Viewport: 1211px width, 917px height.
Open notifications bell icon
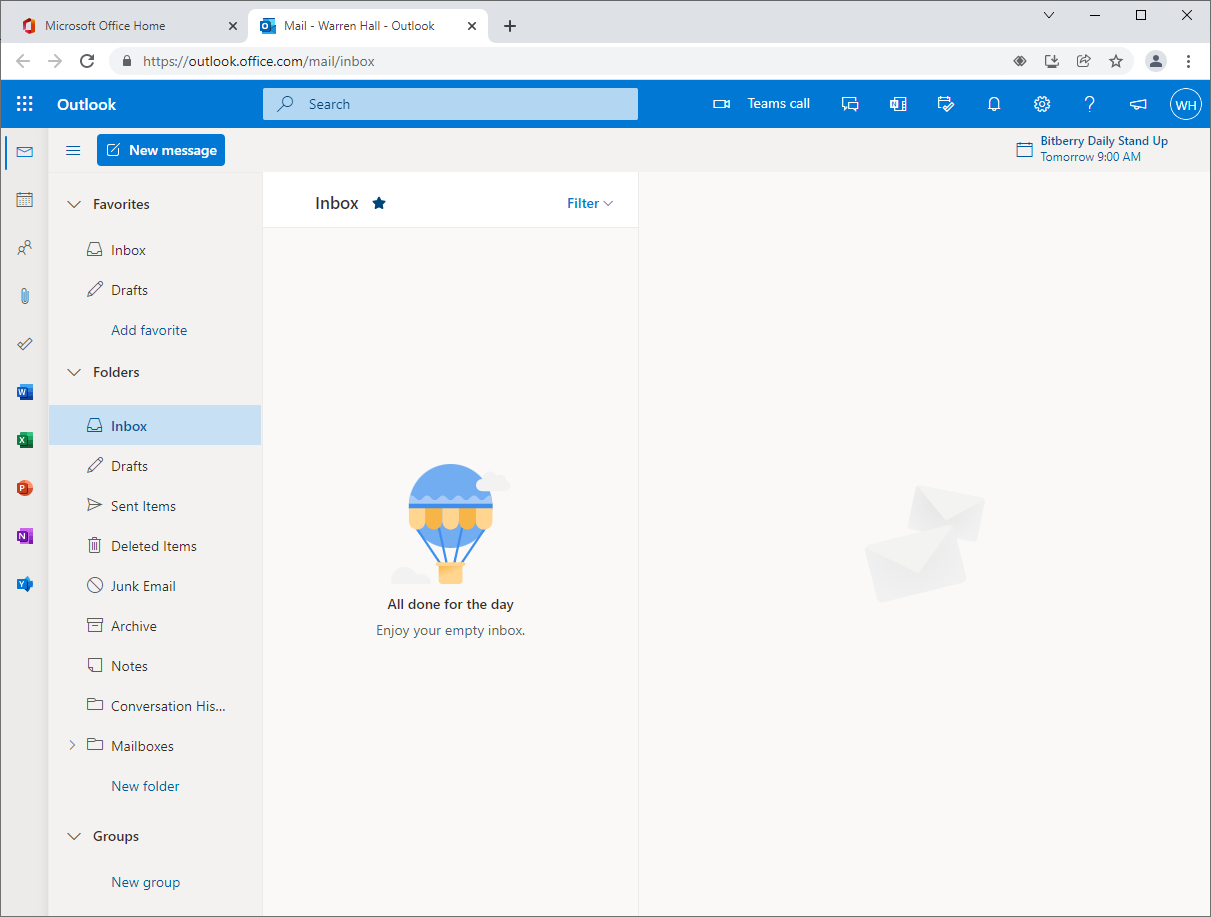[x=994, y=104]
